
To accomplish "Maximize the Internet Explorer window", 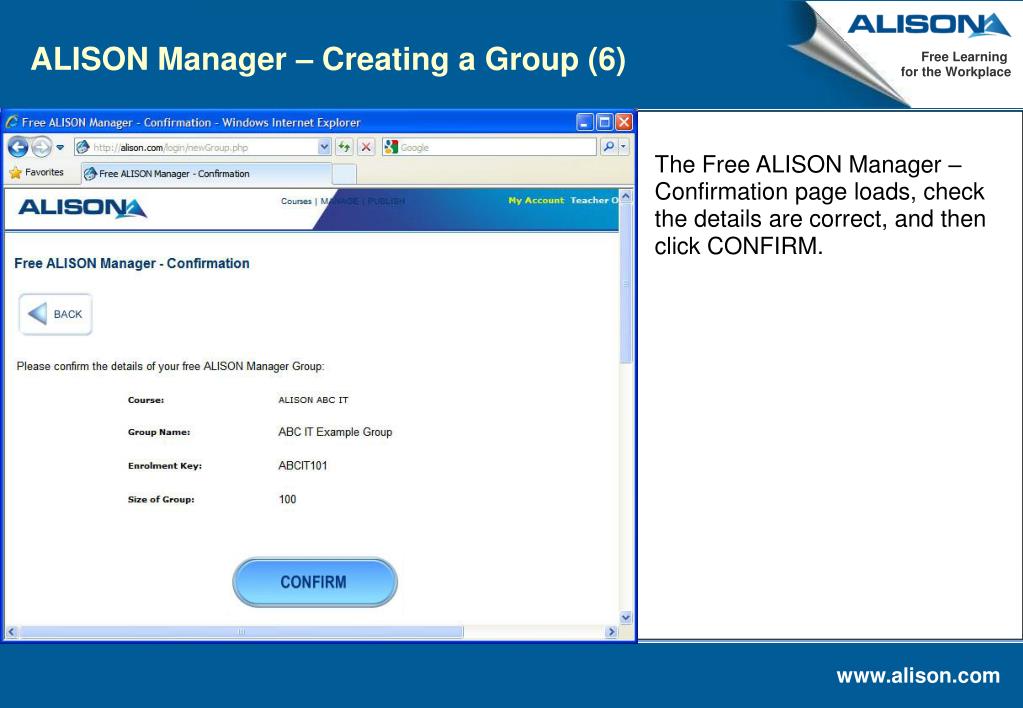I will pyautogui.click(x=605, y=122).
